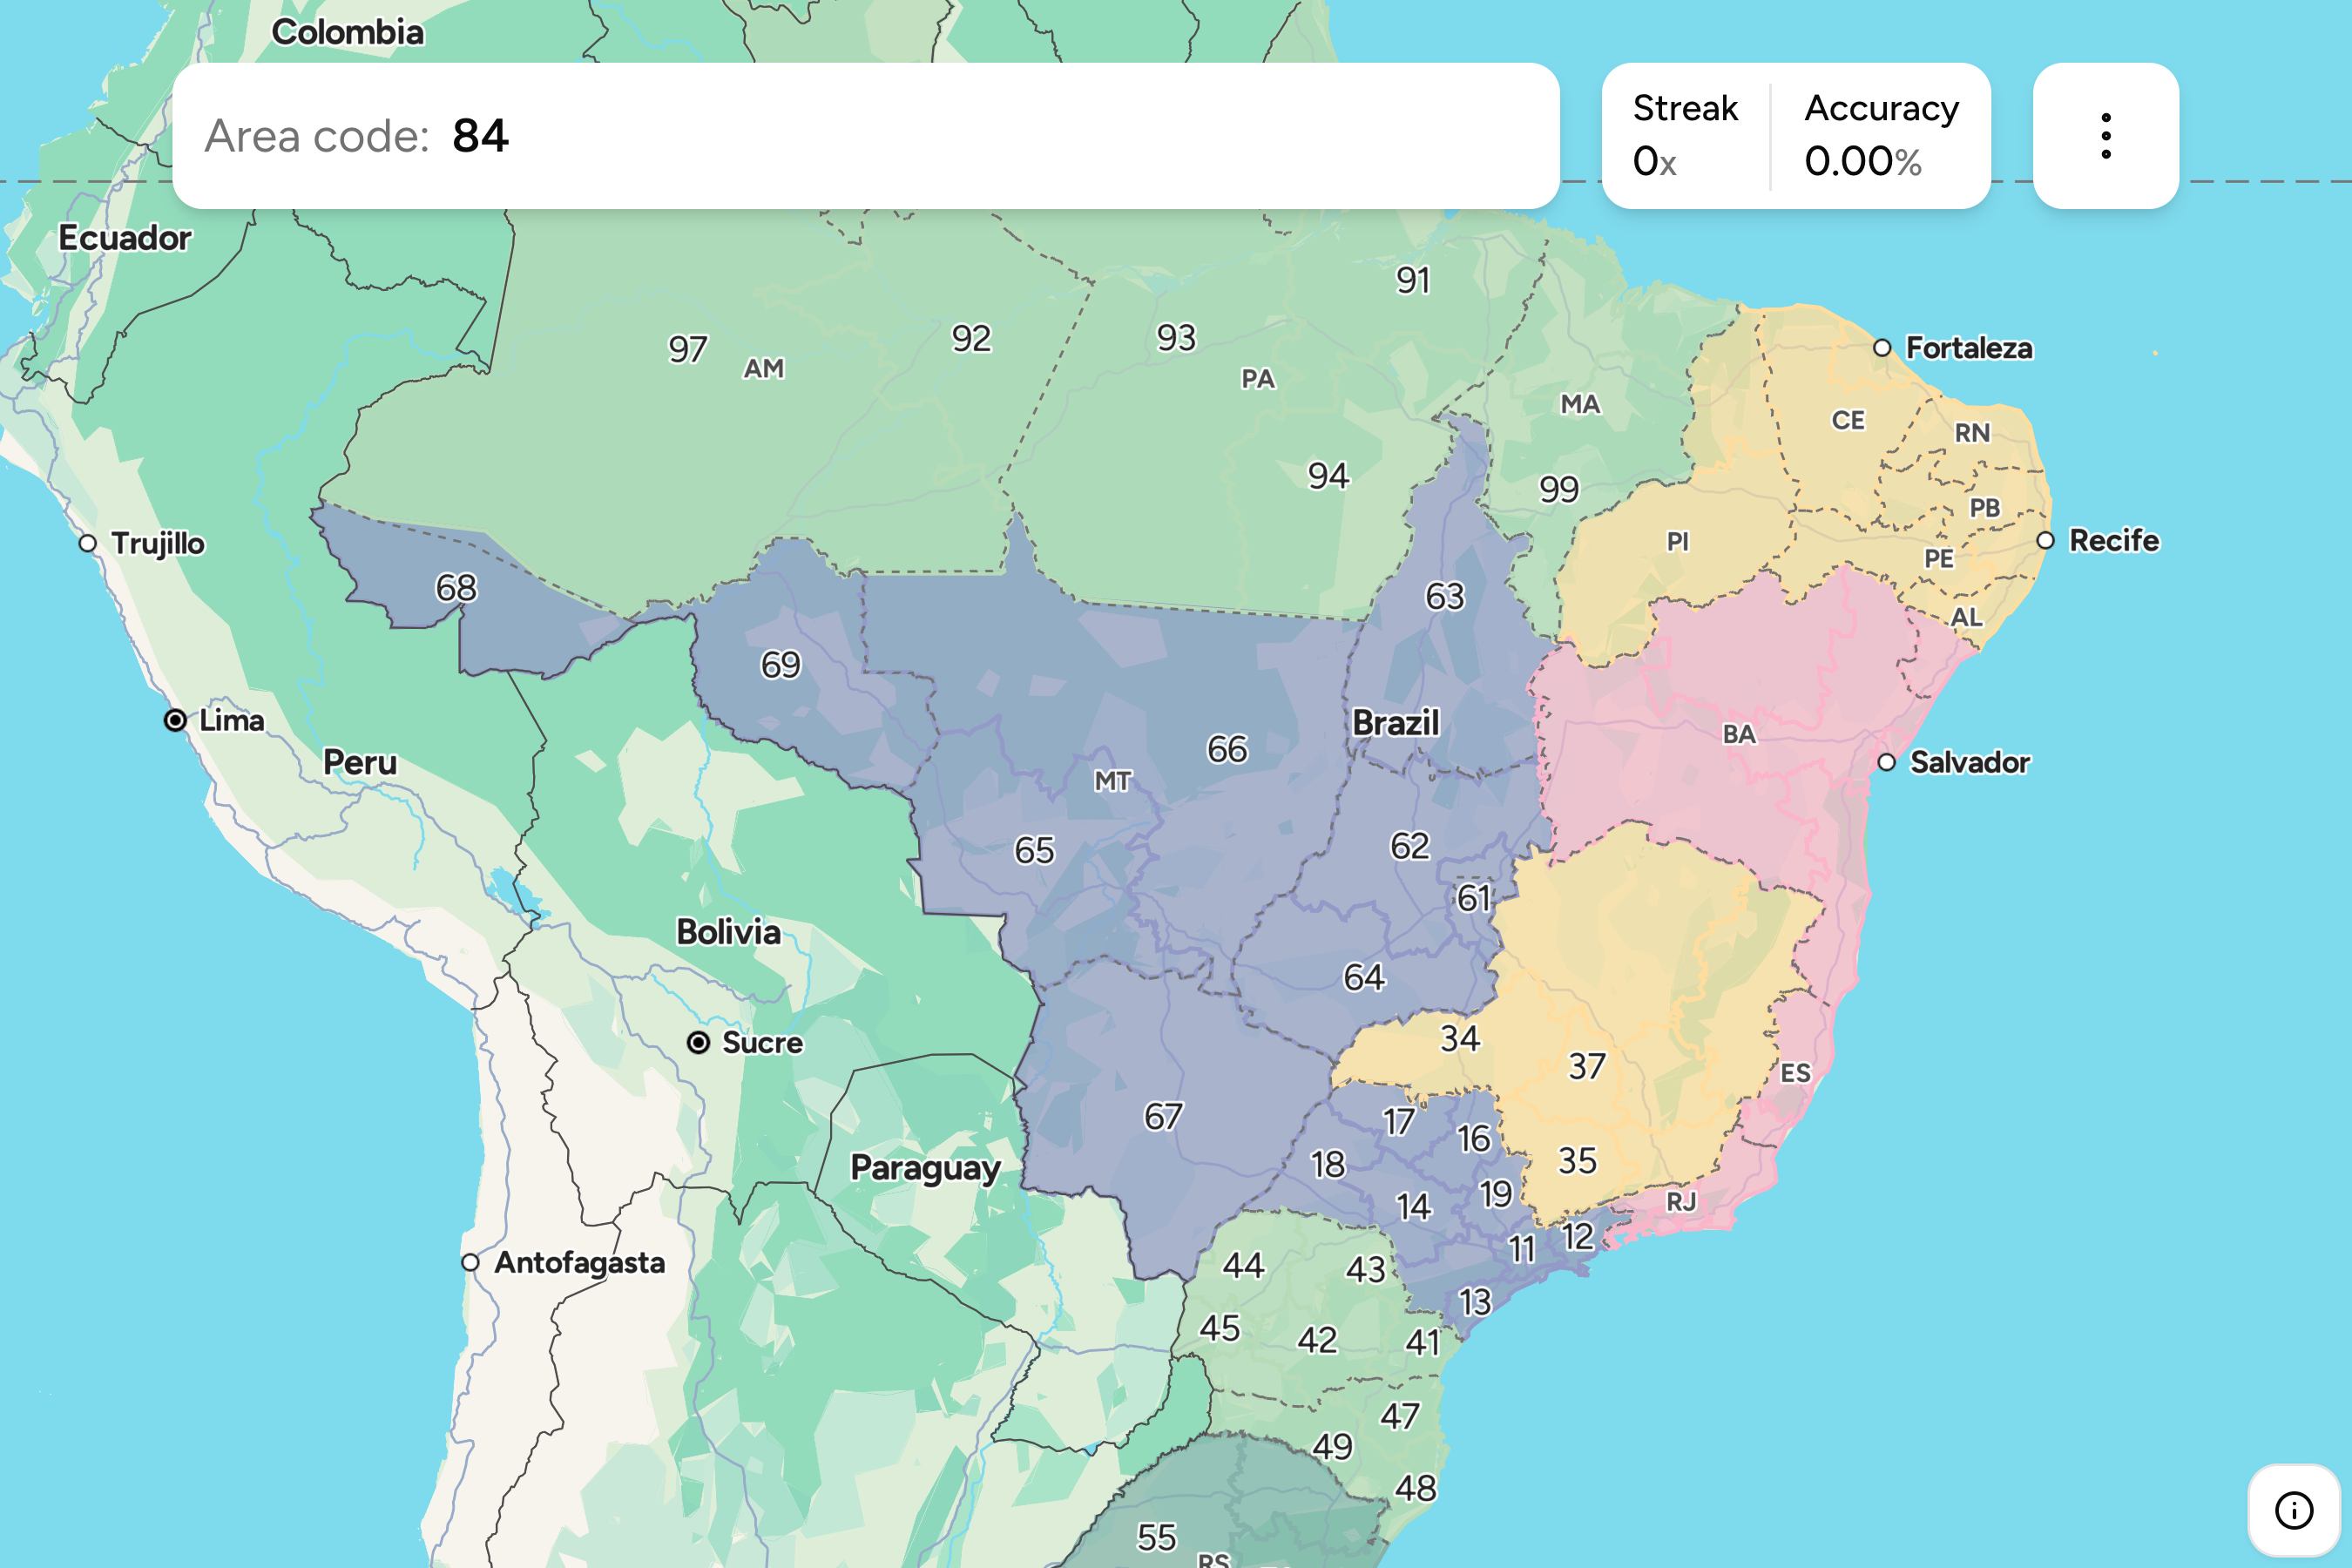Click the Fortaleza city marker
Image resolution: width=2352 pixels, height=1568 pixels.
coord(1882,348)
